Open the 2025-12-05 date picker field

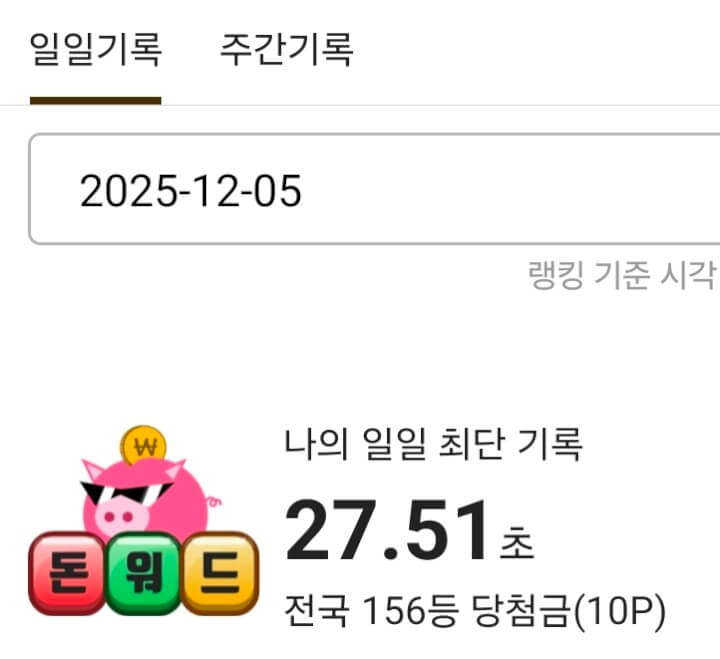[x=374, y=189]
